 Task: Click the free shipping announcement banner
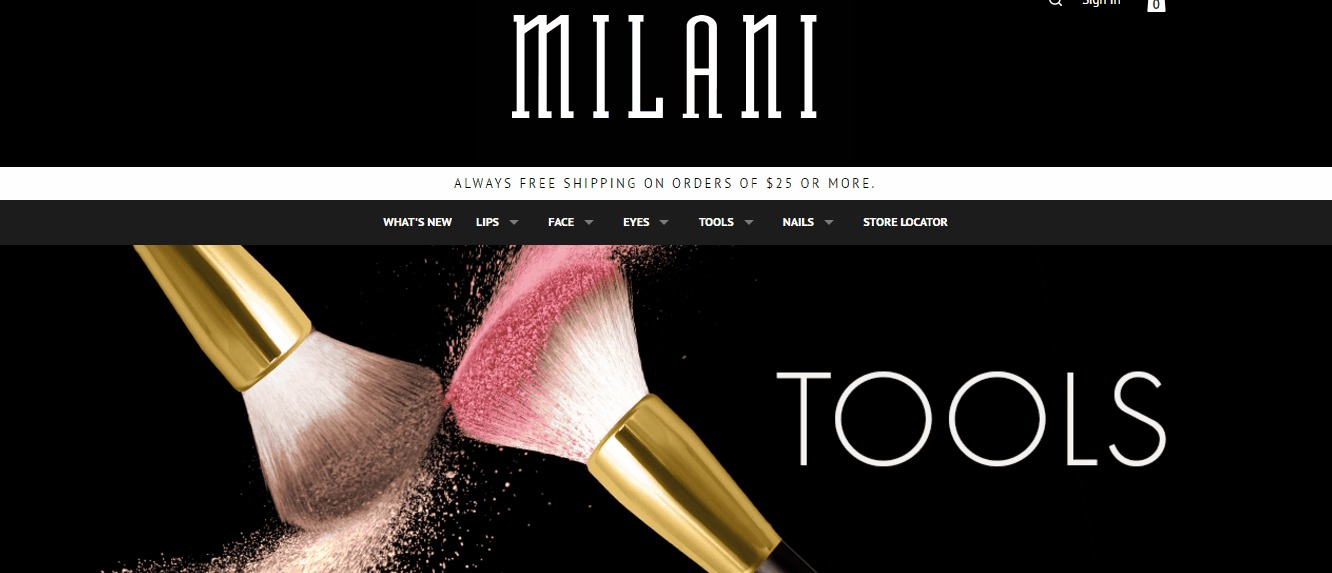[665, 183]
